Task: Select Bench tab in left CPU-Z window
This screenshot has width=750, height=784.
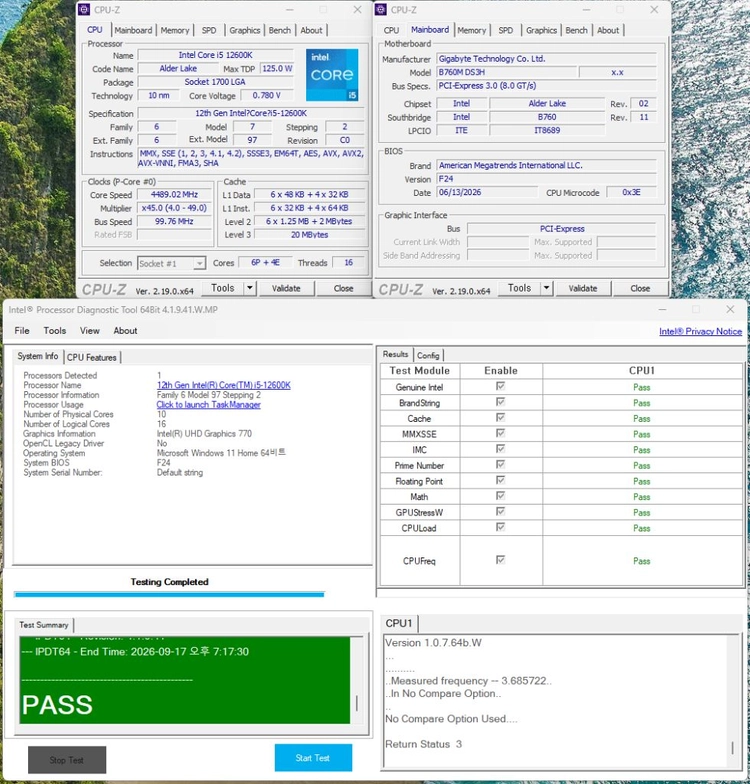Action: (x=280, y=30)
